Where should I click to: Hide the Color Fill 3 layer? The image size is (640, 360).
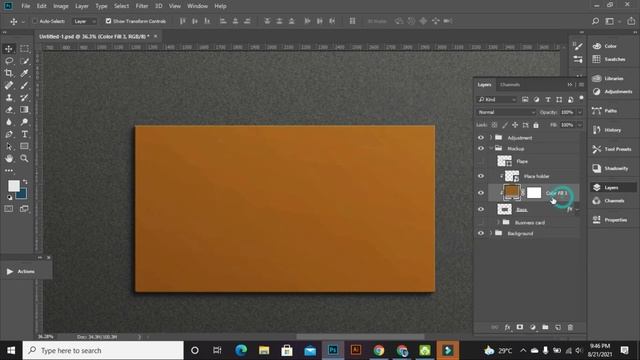[x=481, y=193]
